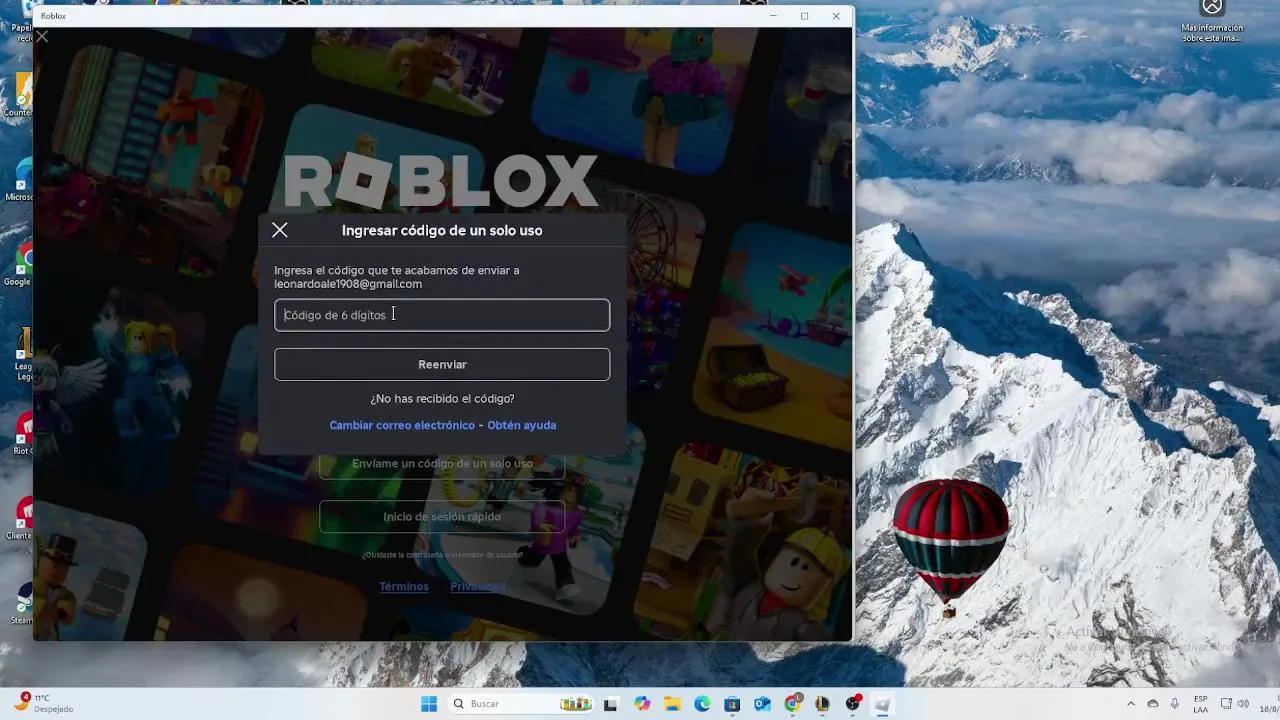This screenshot has width=1280, height=720.
Task: Select the Counter-Strike desktop shortcut
Action: (20, 96)
